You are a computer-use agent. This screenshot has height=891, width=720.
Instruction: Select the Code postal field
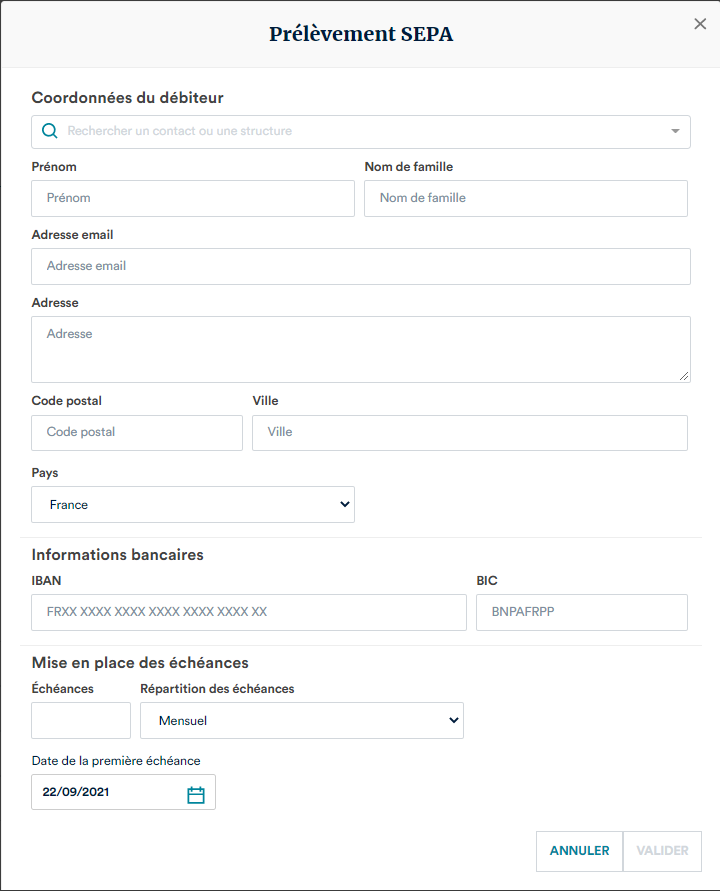[x=137, y=432]
